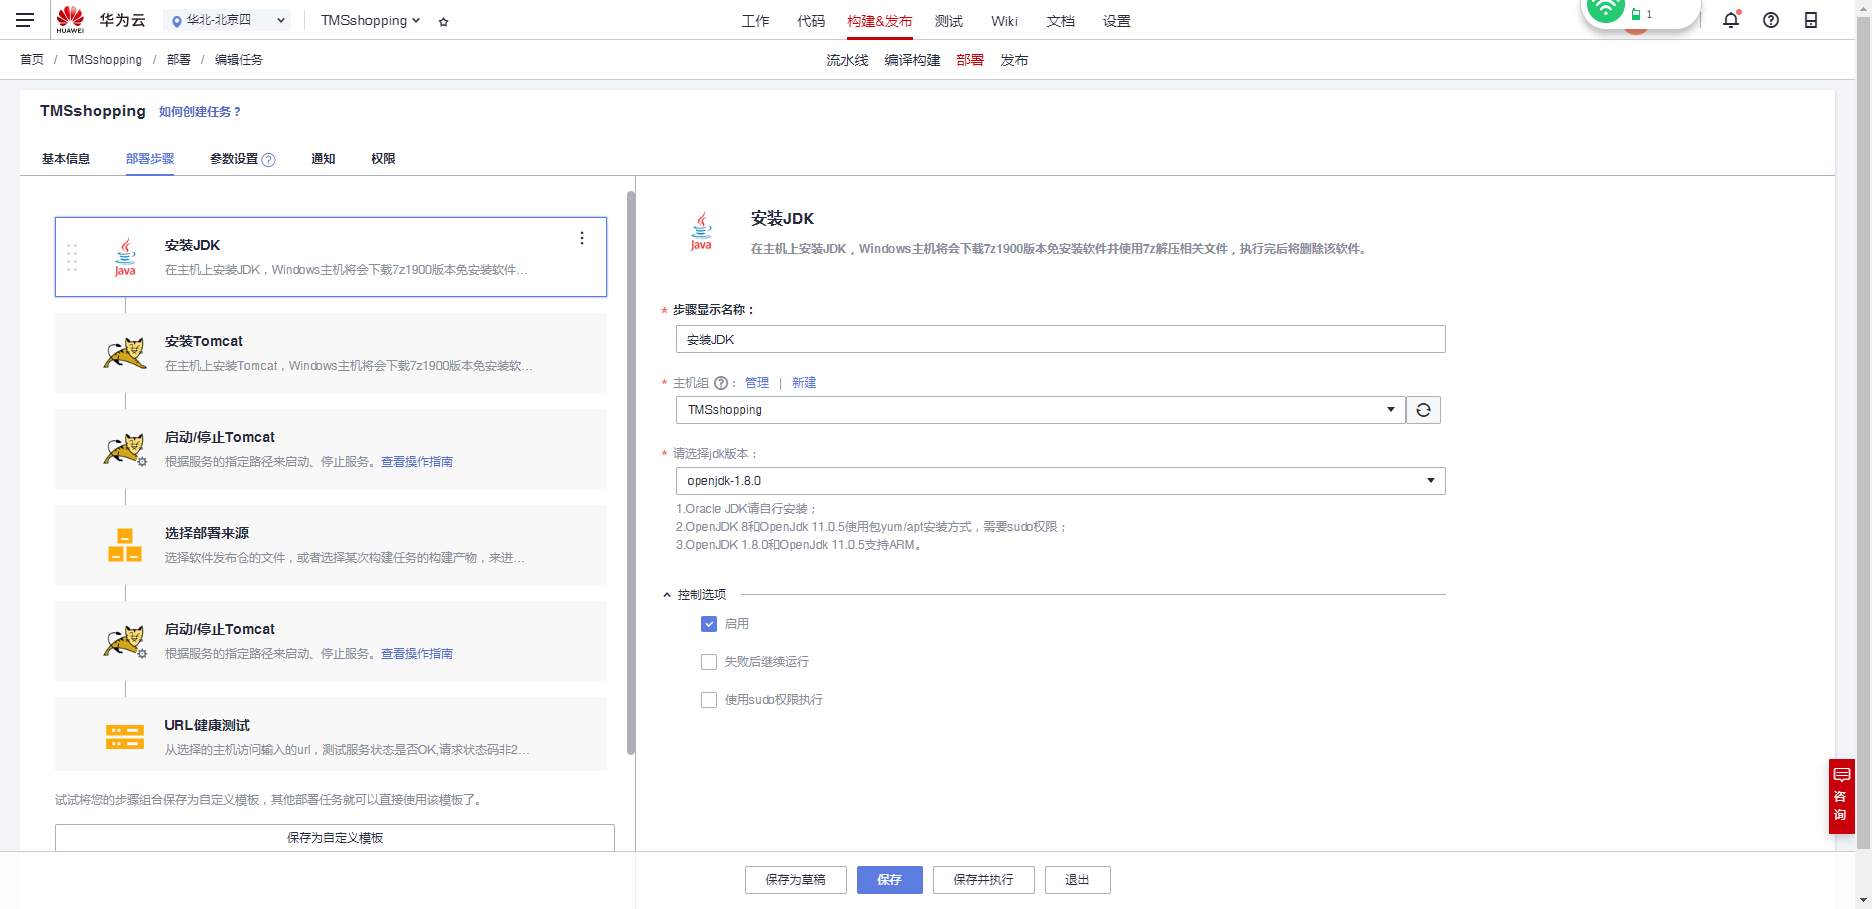The image size is (1872, 909).
Task: Switch to 编译构建 sub-navigation
Action: pyautogui.click(x=912, y=60)
